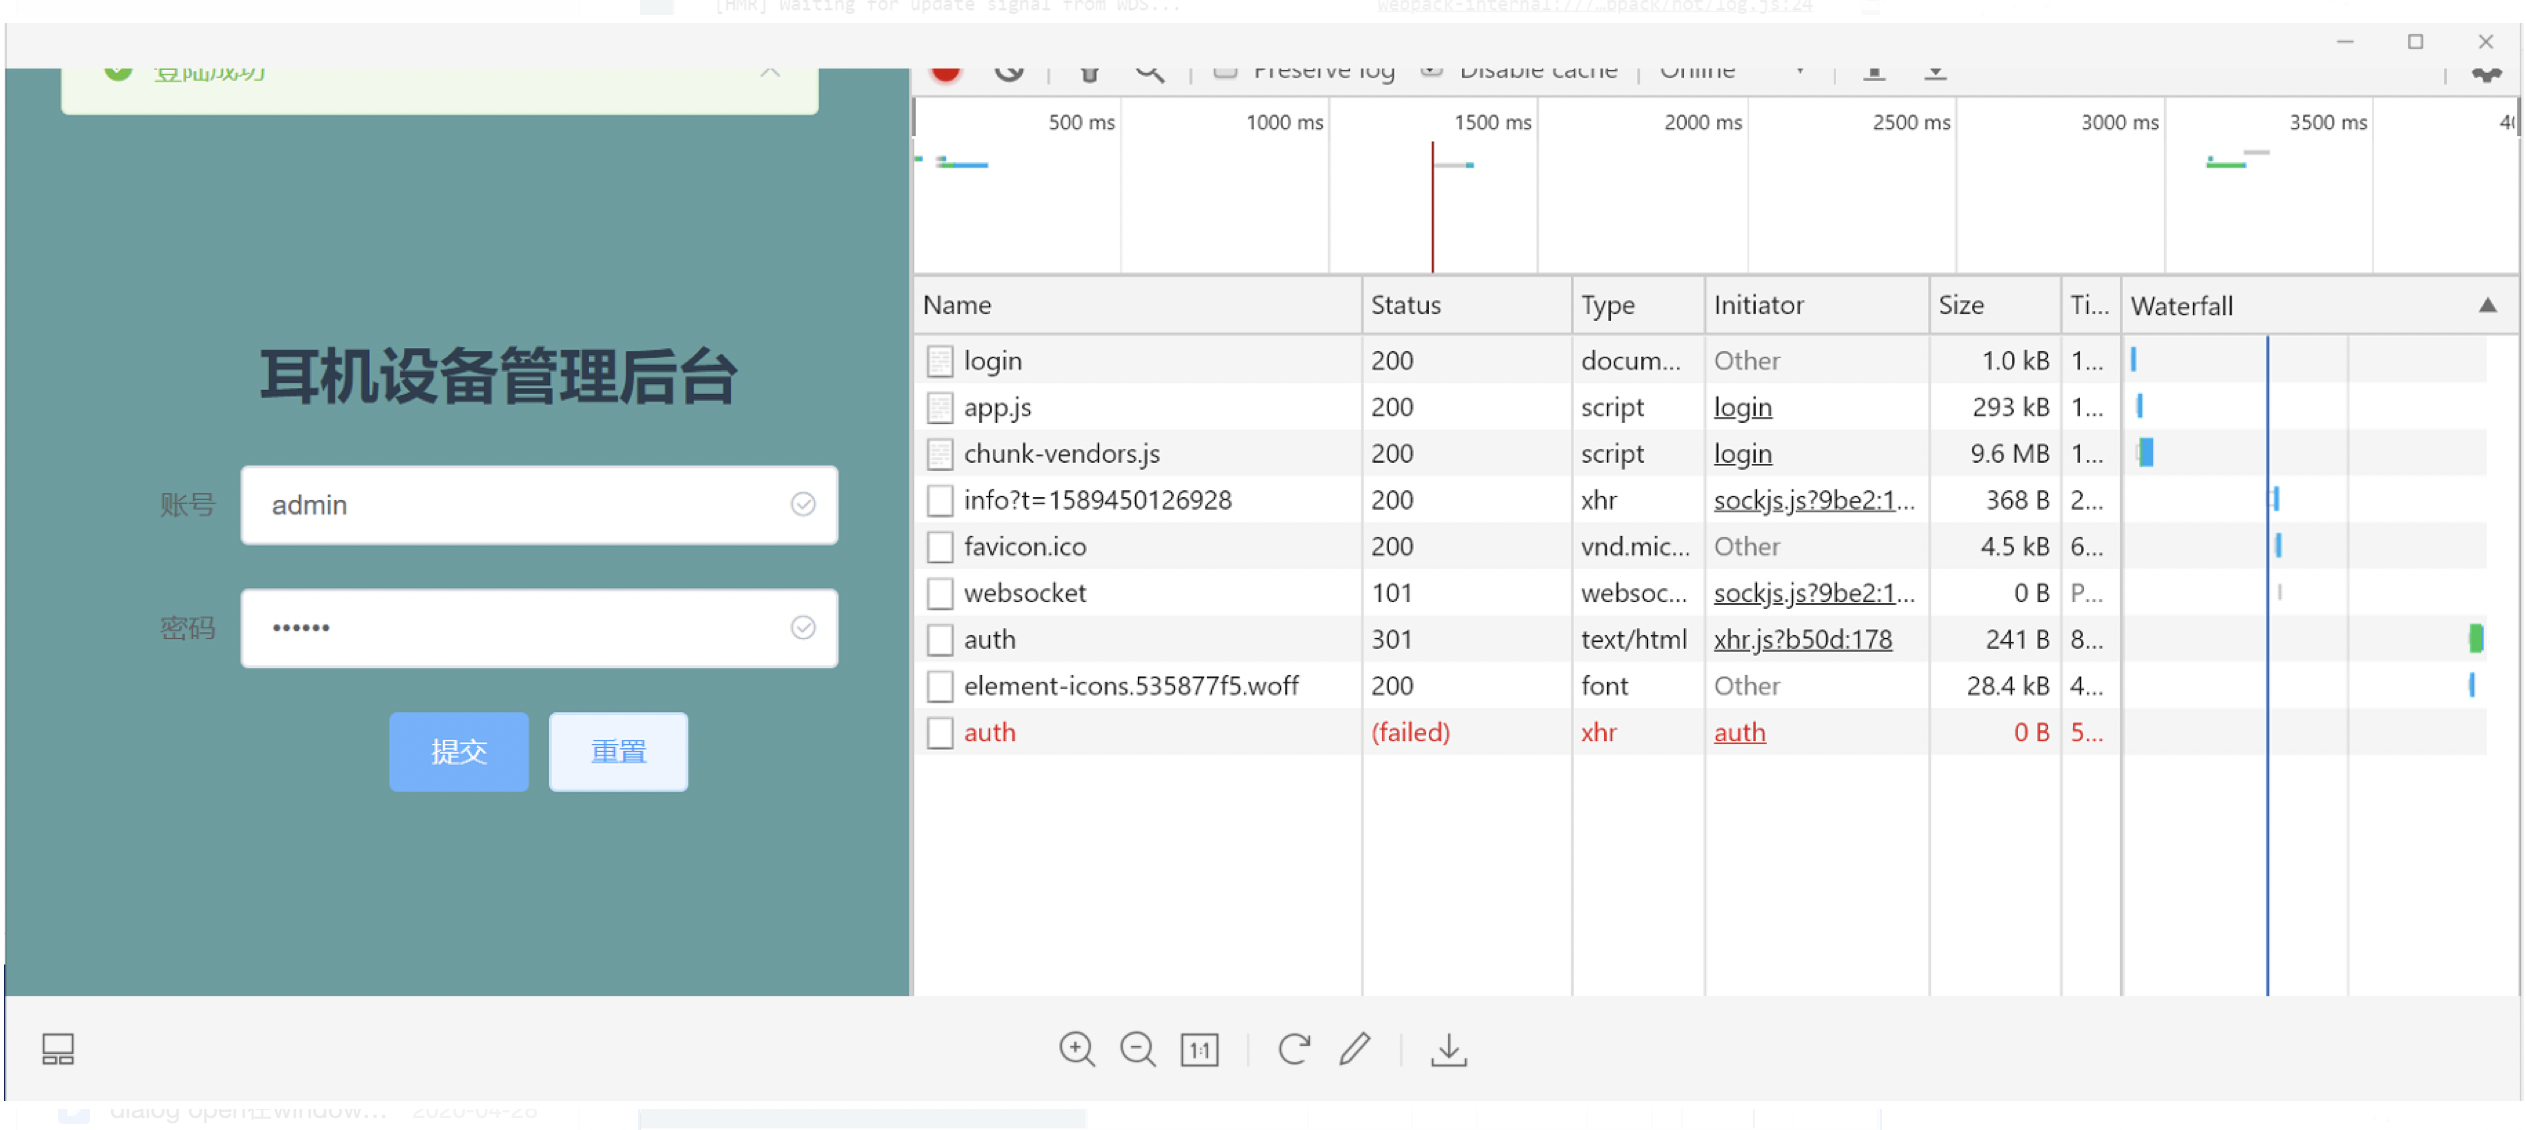
Task: Click the red record network log button
Action: coord(946,73)
